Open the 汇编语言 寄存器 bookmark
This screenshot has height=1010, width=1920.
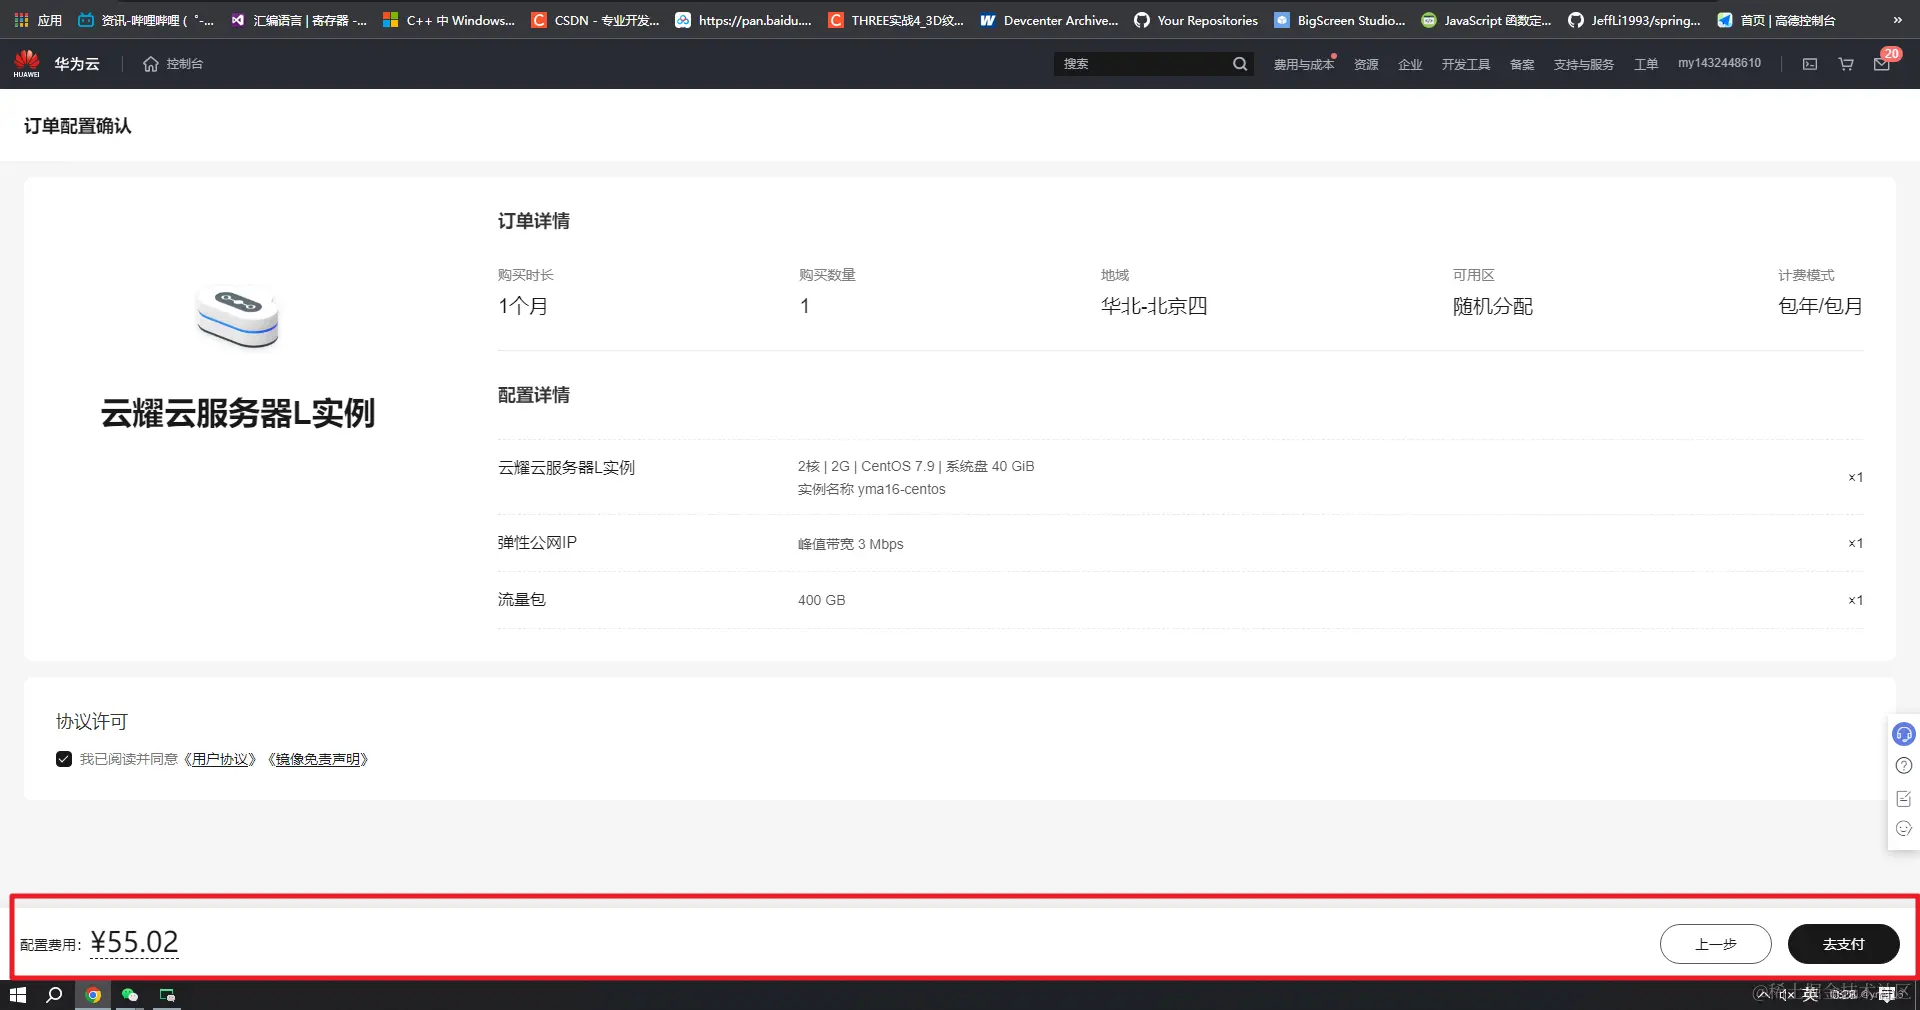[x=299, y=20]
